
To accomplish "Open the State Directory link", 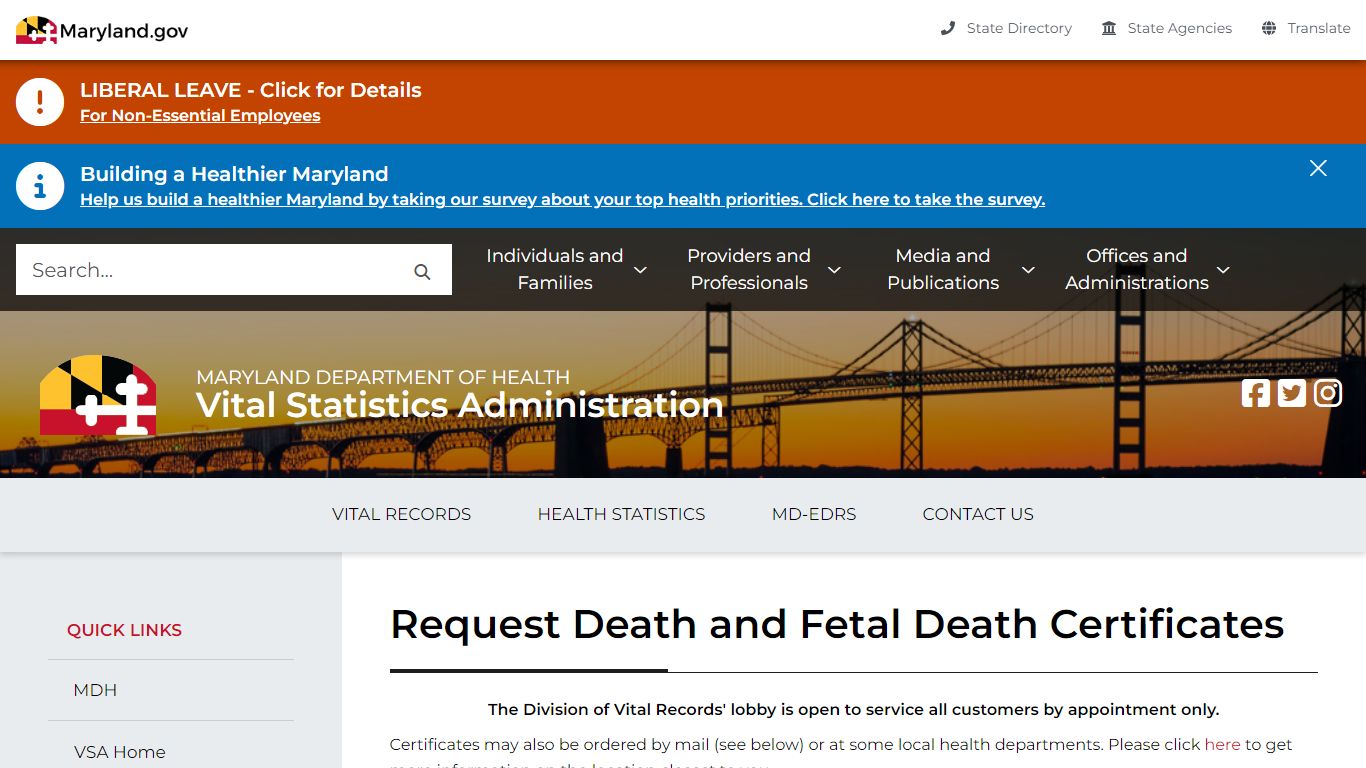I will [1019, 28].
